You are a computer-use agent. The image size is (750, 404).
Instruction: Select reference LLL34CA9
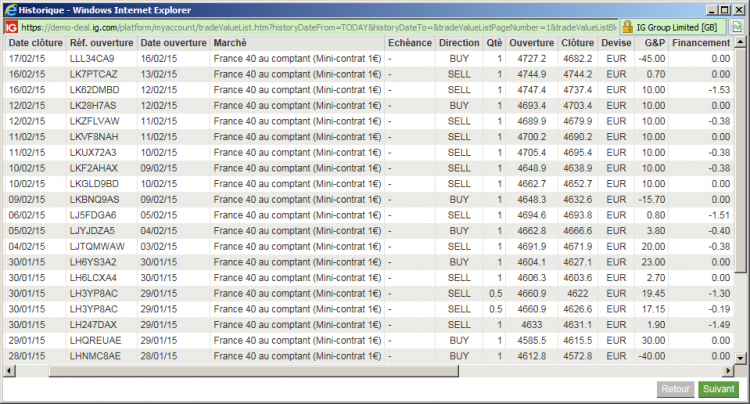pos(92,59)
